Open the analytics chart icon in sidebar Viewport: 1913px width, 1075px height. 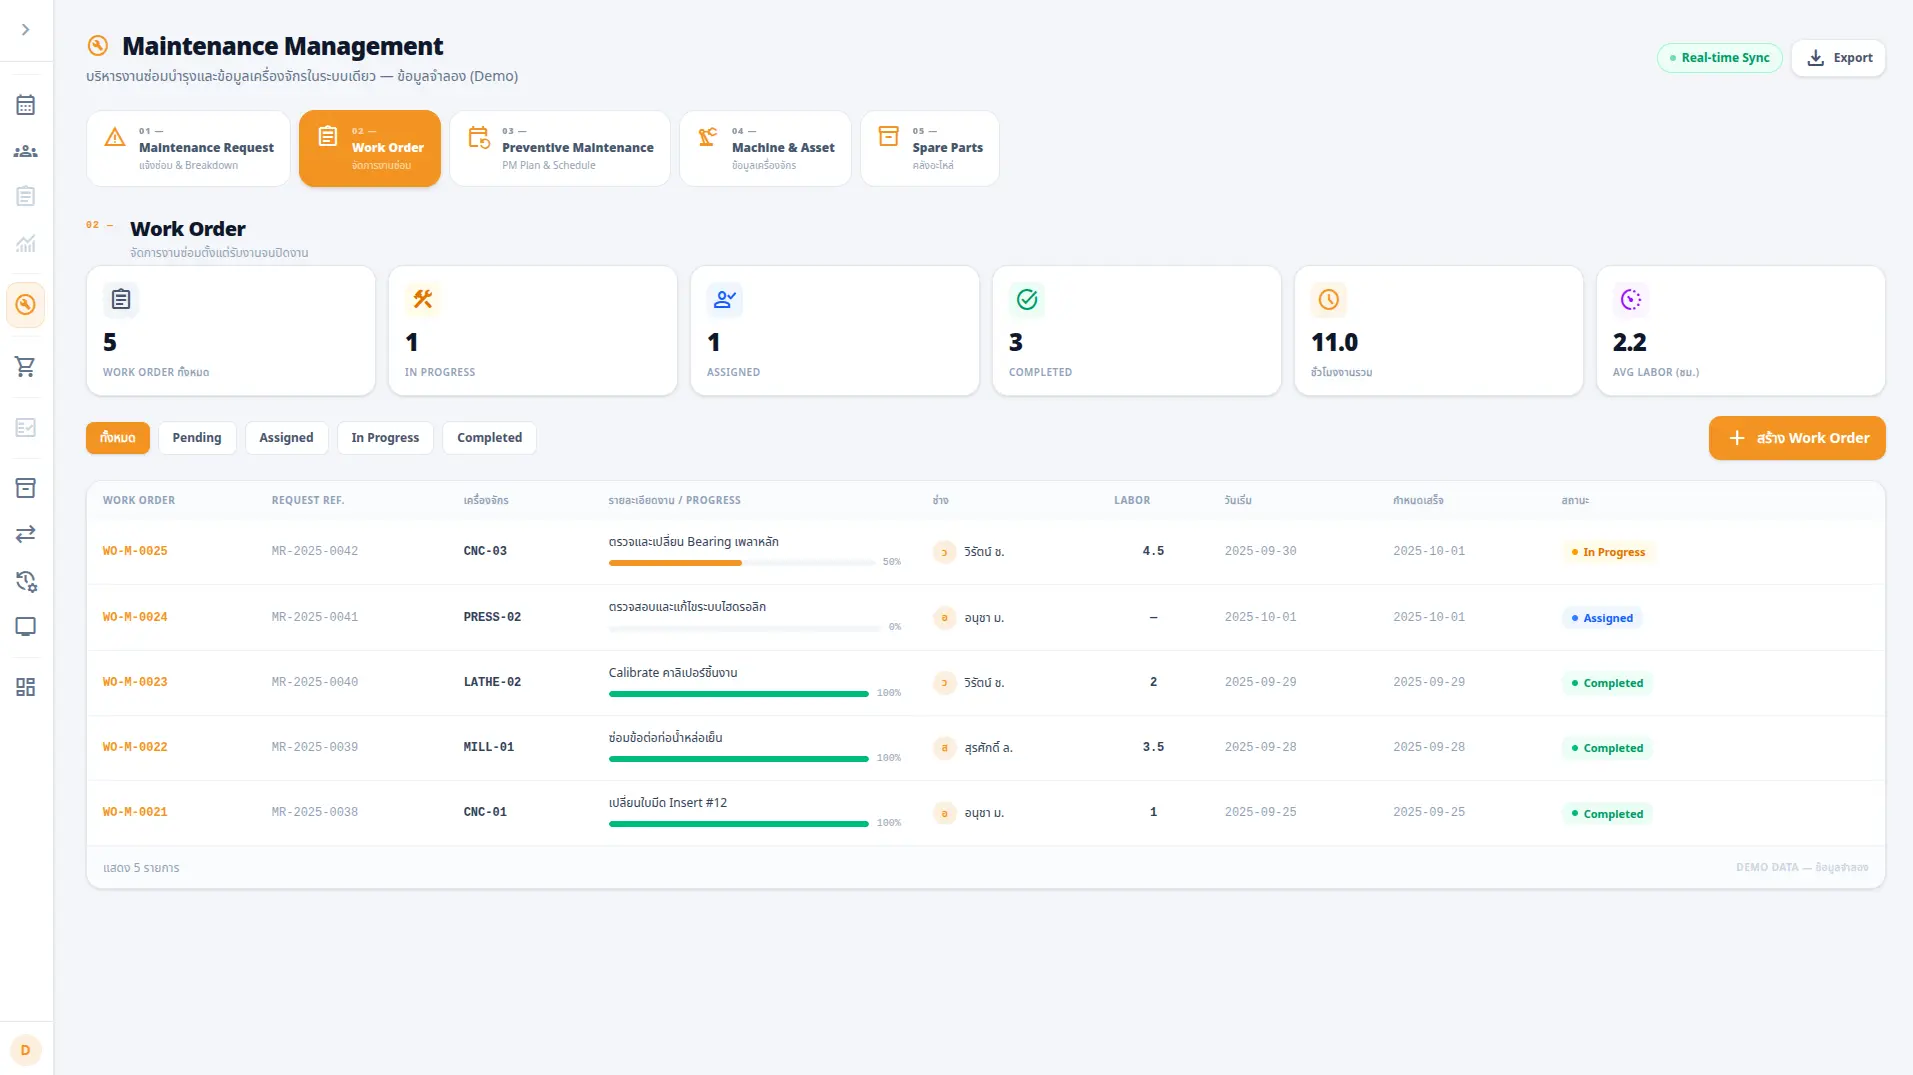26,243
